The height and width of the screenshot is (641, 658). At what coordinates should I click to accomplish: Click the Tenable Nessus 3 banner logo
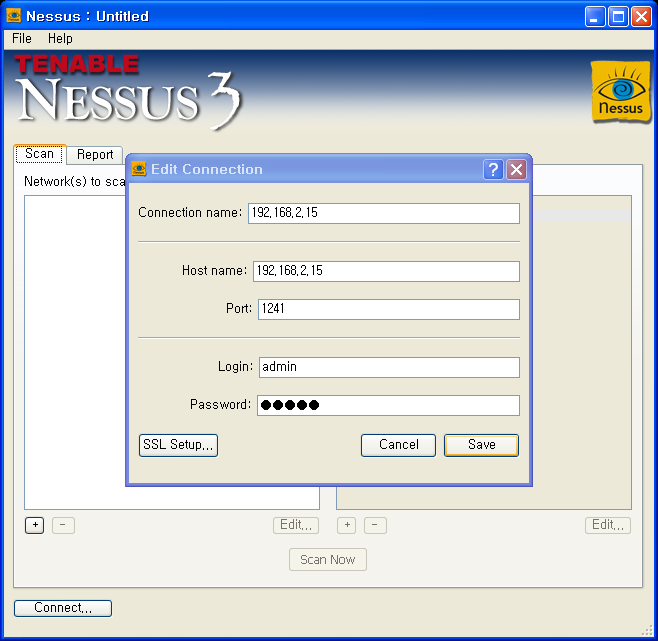pyautogui.click(x=128, y=92)
